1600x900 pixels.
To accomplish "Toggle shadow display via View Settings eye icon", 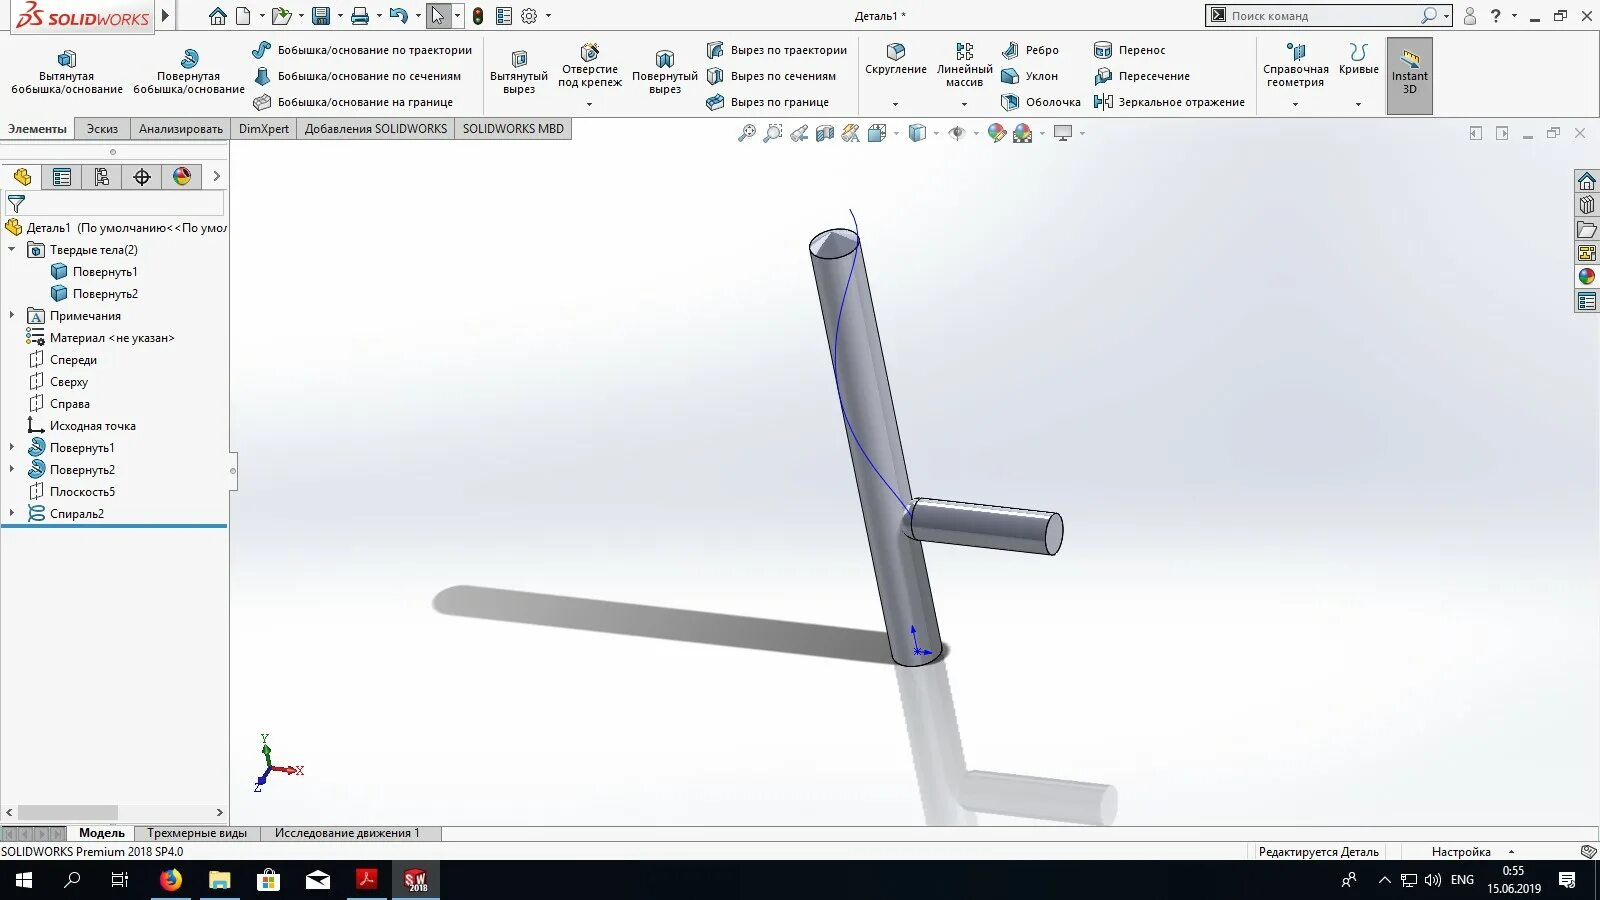I will [957, 133].
